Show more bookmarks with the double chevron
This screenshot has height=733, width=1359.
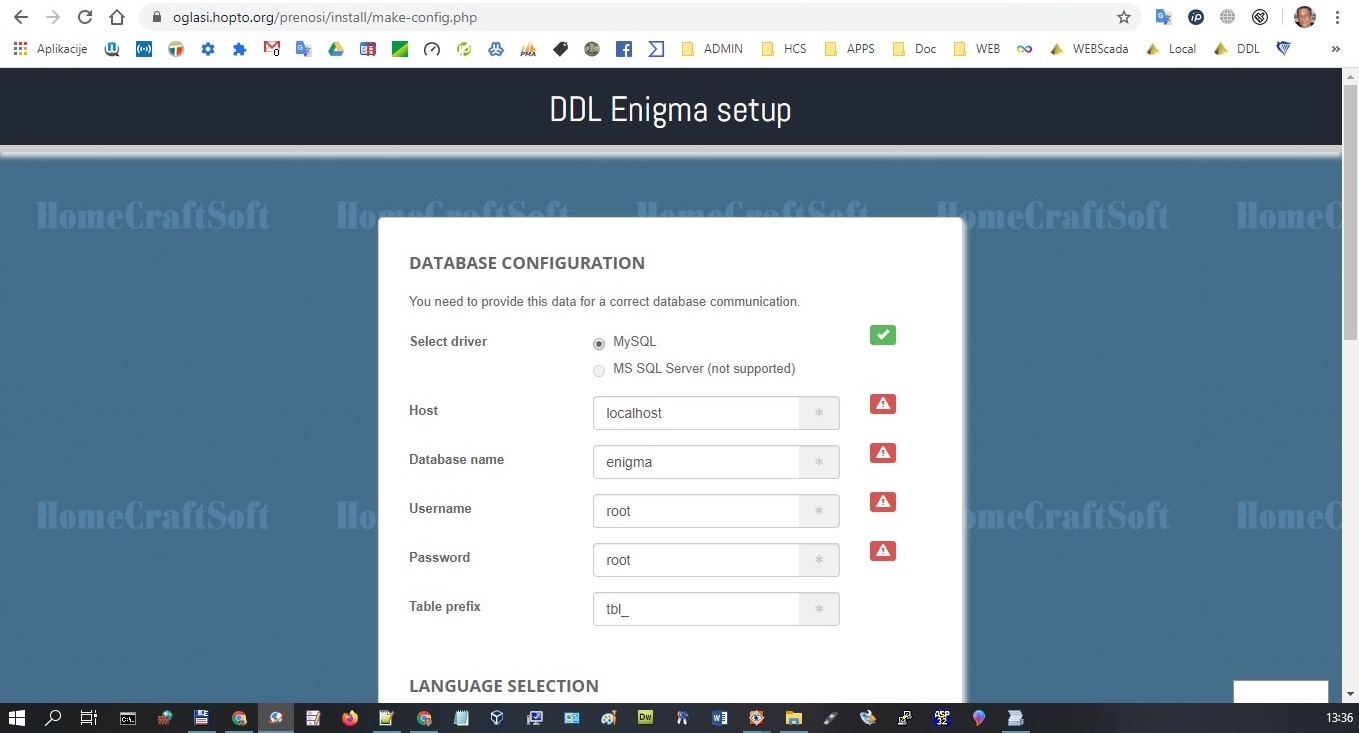[1335, 48]
